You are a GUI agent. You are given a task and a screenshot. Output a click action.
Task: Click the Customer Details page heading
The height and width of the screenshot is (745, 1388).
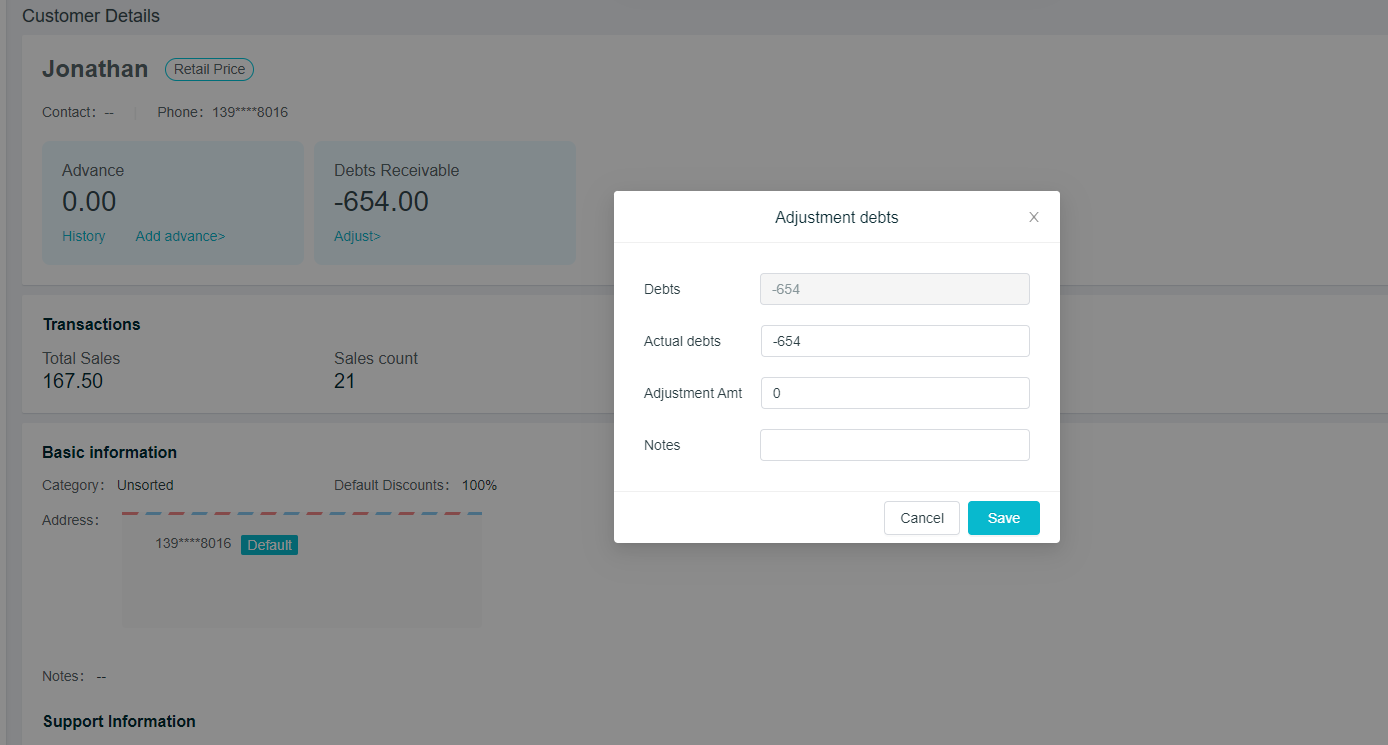91,16
